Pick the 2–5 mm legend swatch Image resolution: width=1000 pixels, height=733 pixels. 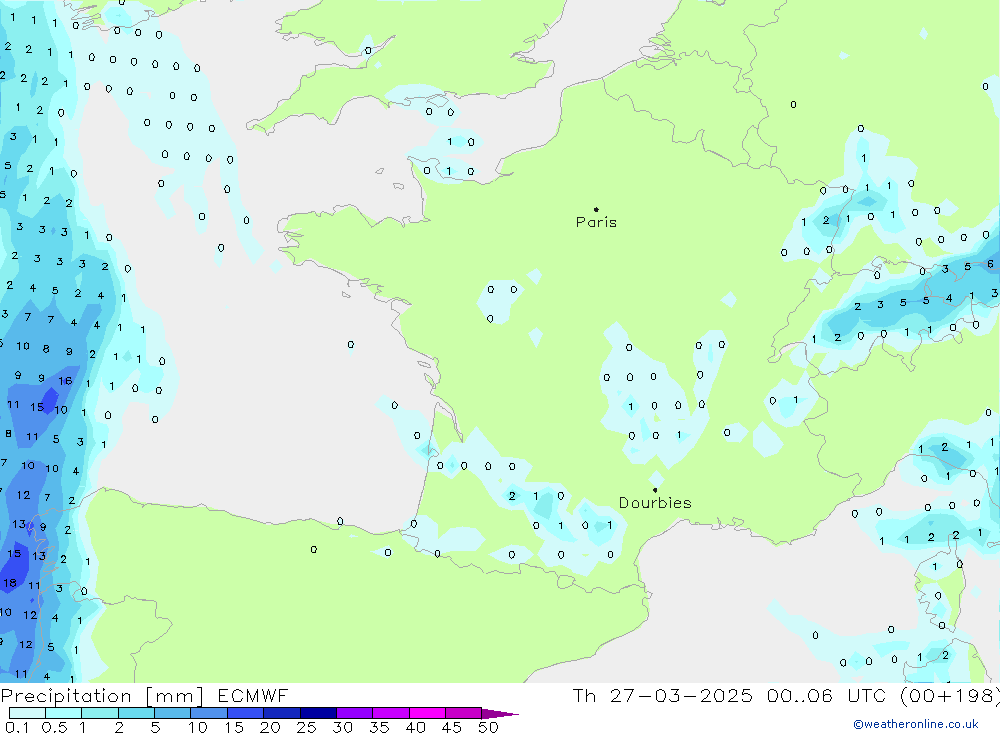click(x=136, y=713)
